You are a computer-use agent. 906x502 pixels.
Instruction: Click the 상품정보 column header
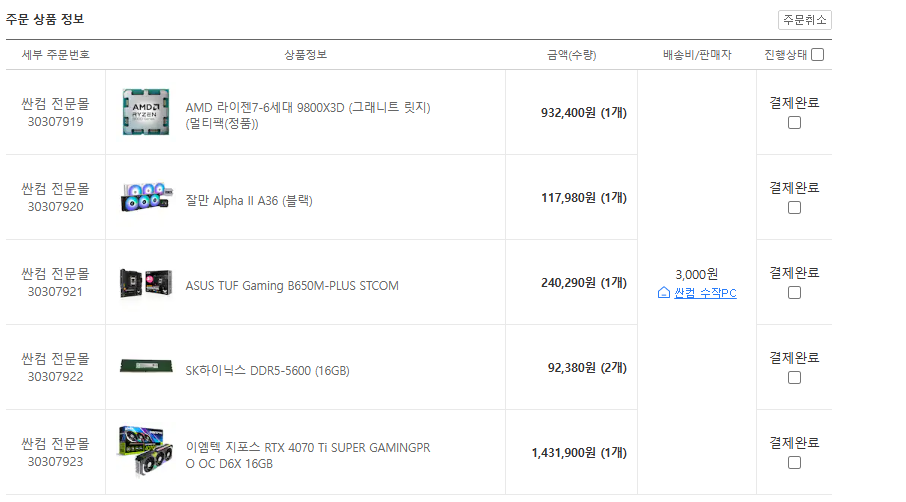pyautogui.click(x=306, y=54)
